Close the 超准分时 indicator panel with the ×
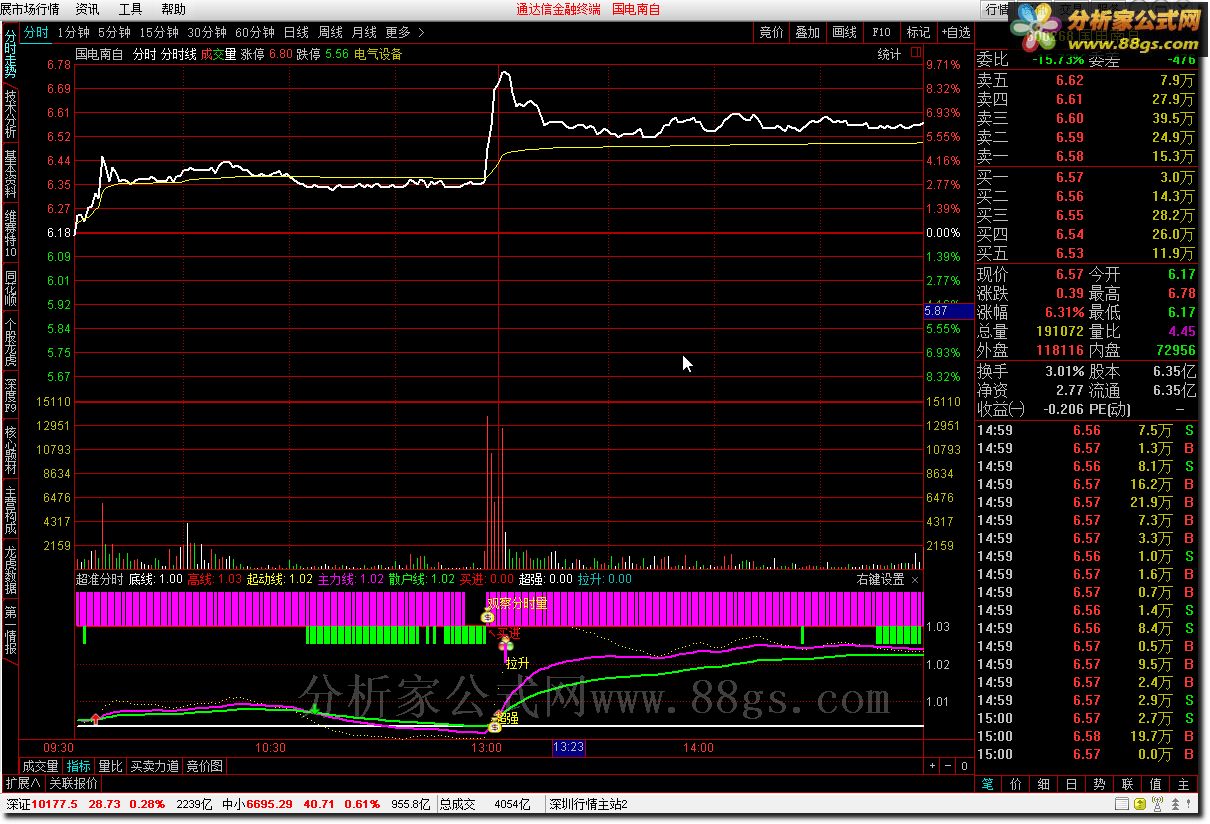 coord(915,579)
